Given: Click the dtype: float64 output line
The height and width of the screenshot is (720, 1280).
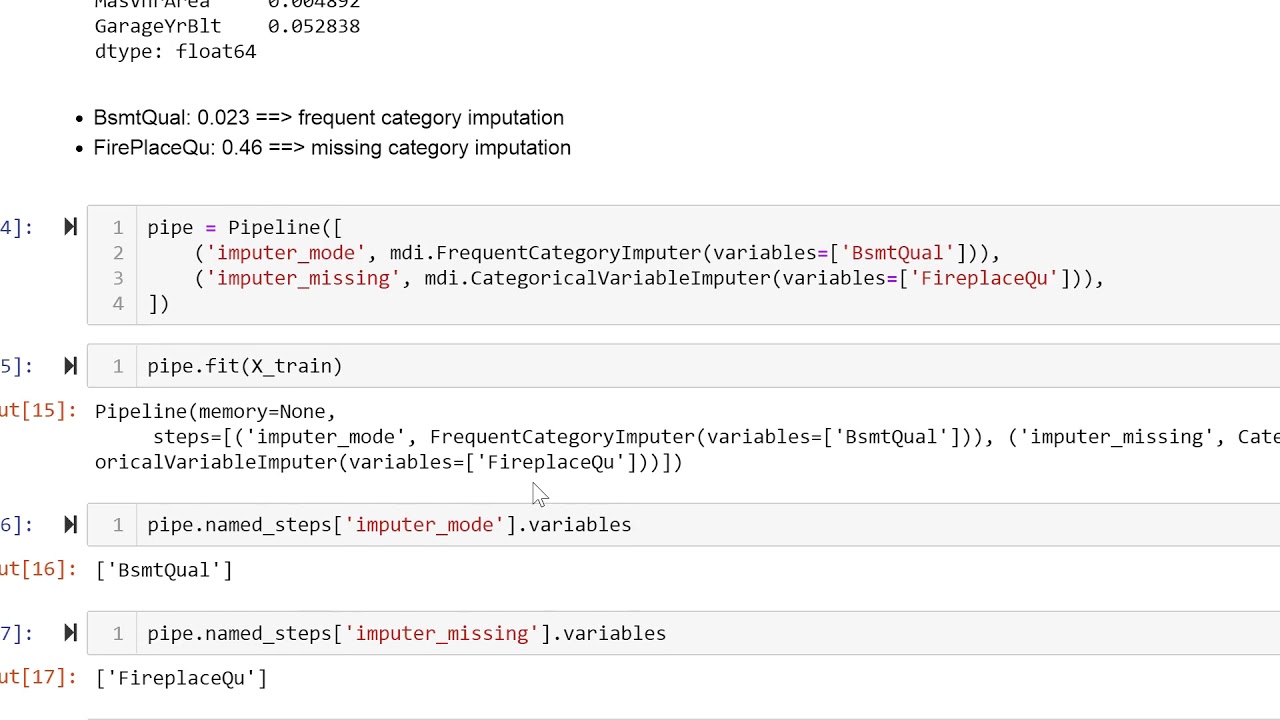Looking at the screenshot, I should 175,52.
